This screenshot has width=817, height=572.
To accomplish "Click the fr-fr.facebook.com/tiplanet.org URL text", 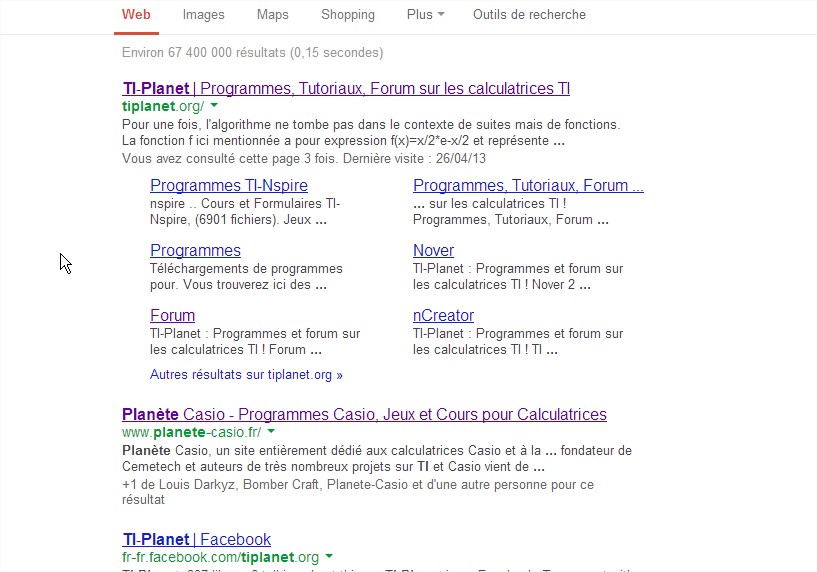I will pyautogui.click(x=220, y=557).
